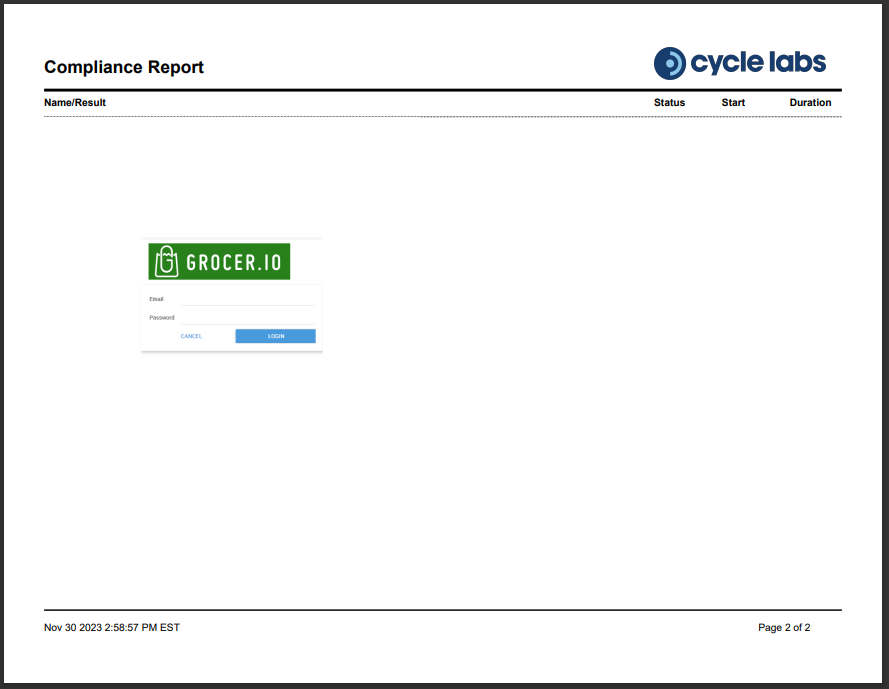Image resolution: width=889 pixels, height=689 pixels.
Task: Click the Cycle Labs circular logo icon
Action: tap(669, 63)
